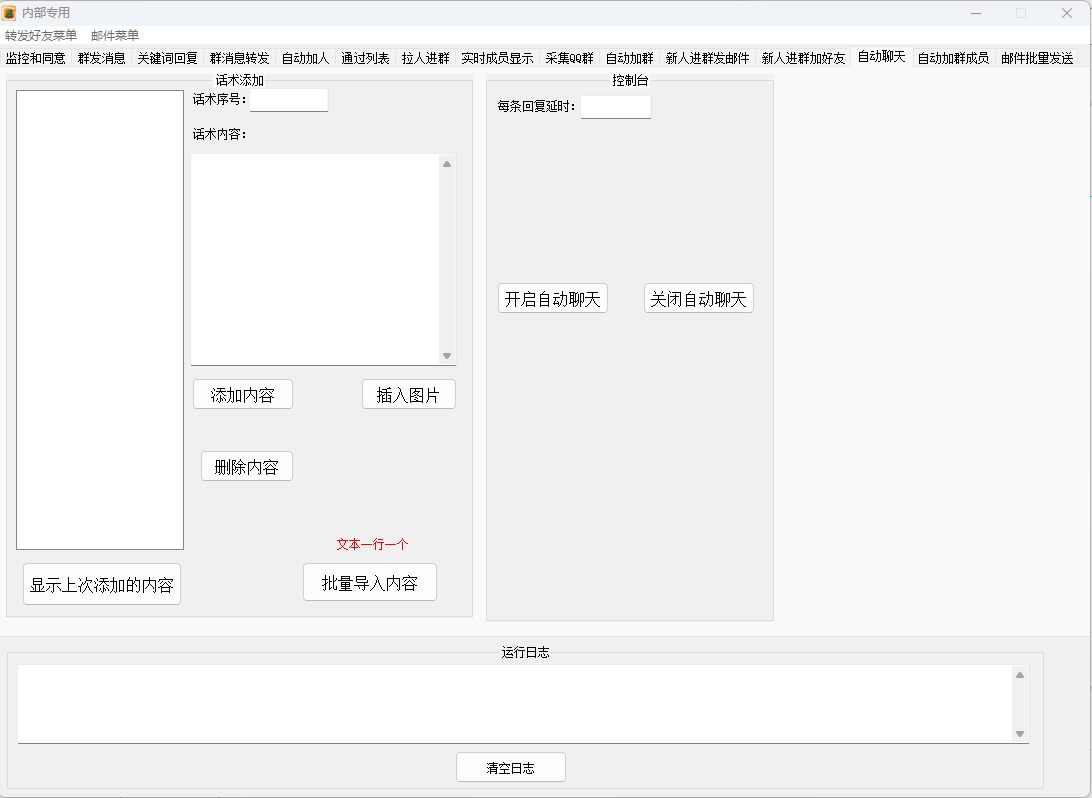Click 批量导入内容 button
The image size is (1092, 798).
click(x=369, y=583)
